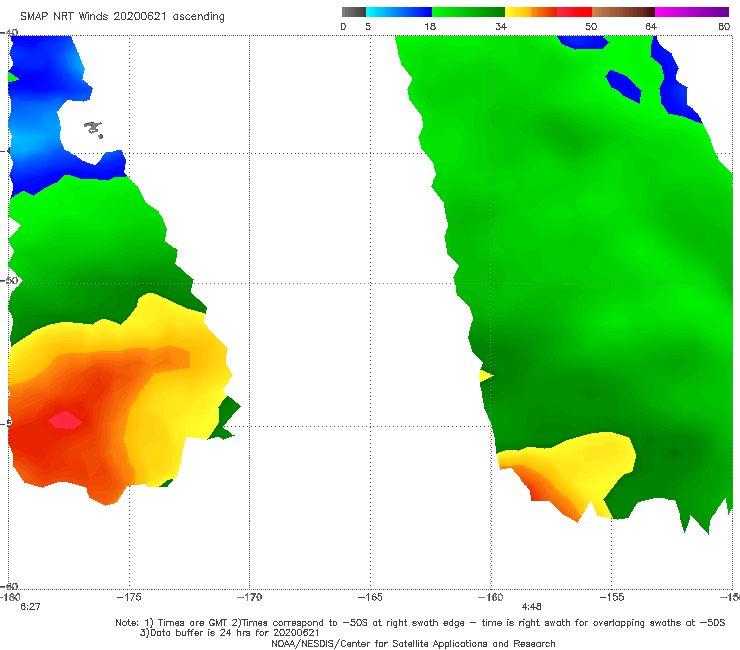
Task: Click the title "SMAP NRT Winds 20200621 ascending"
Action: [122, 17]
